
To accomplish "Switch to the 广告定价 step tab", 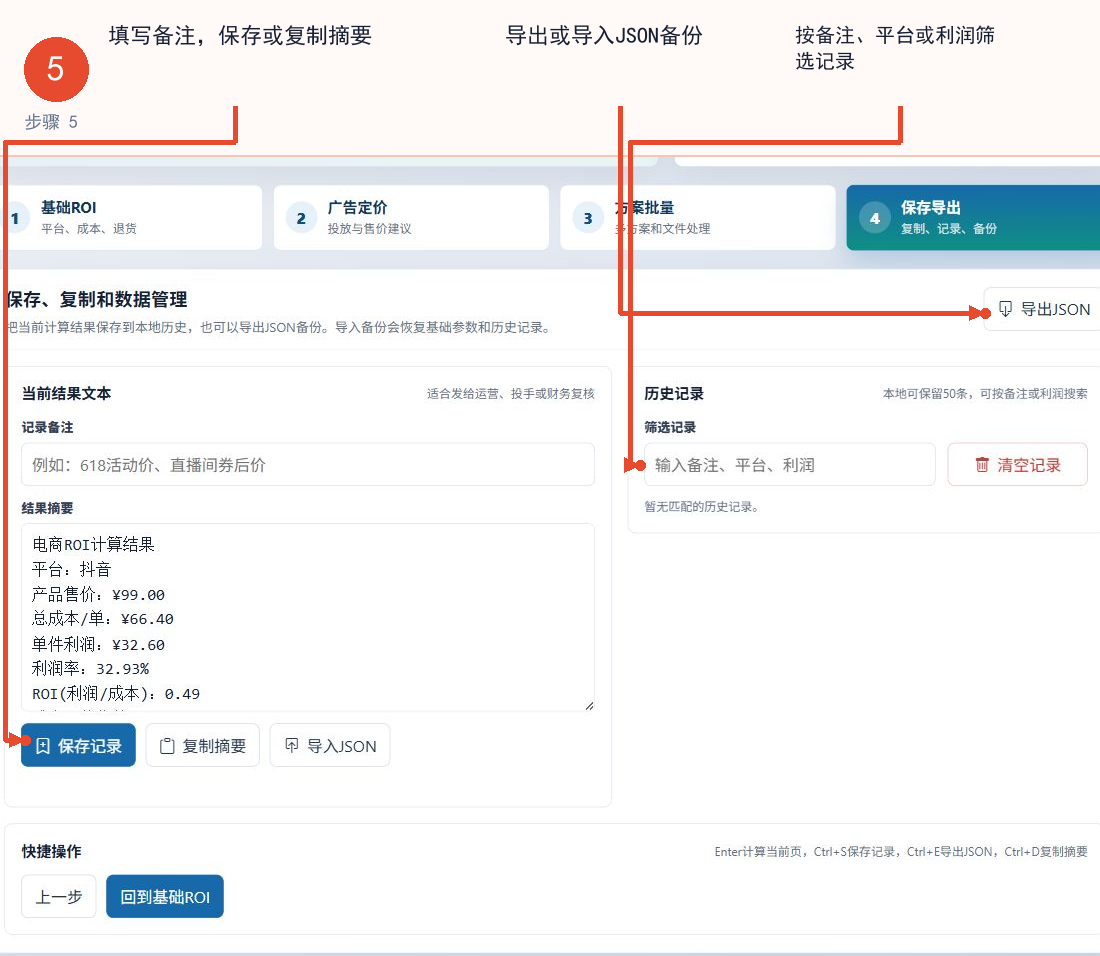I will tap(411, 217).
